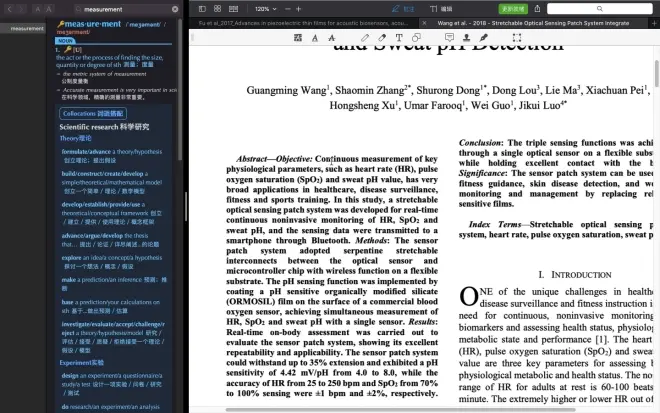Click the word 'Conclusion' in PDF
The width and height of the screenshot is (660, 413).
[480, 143]
